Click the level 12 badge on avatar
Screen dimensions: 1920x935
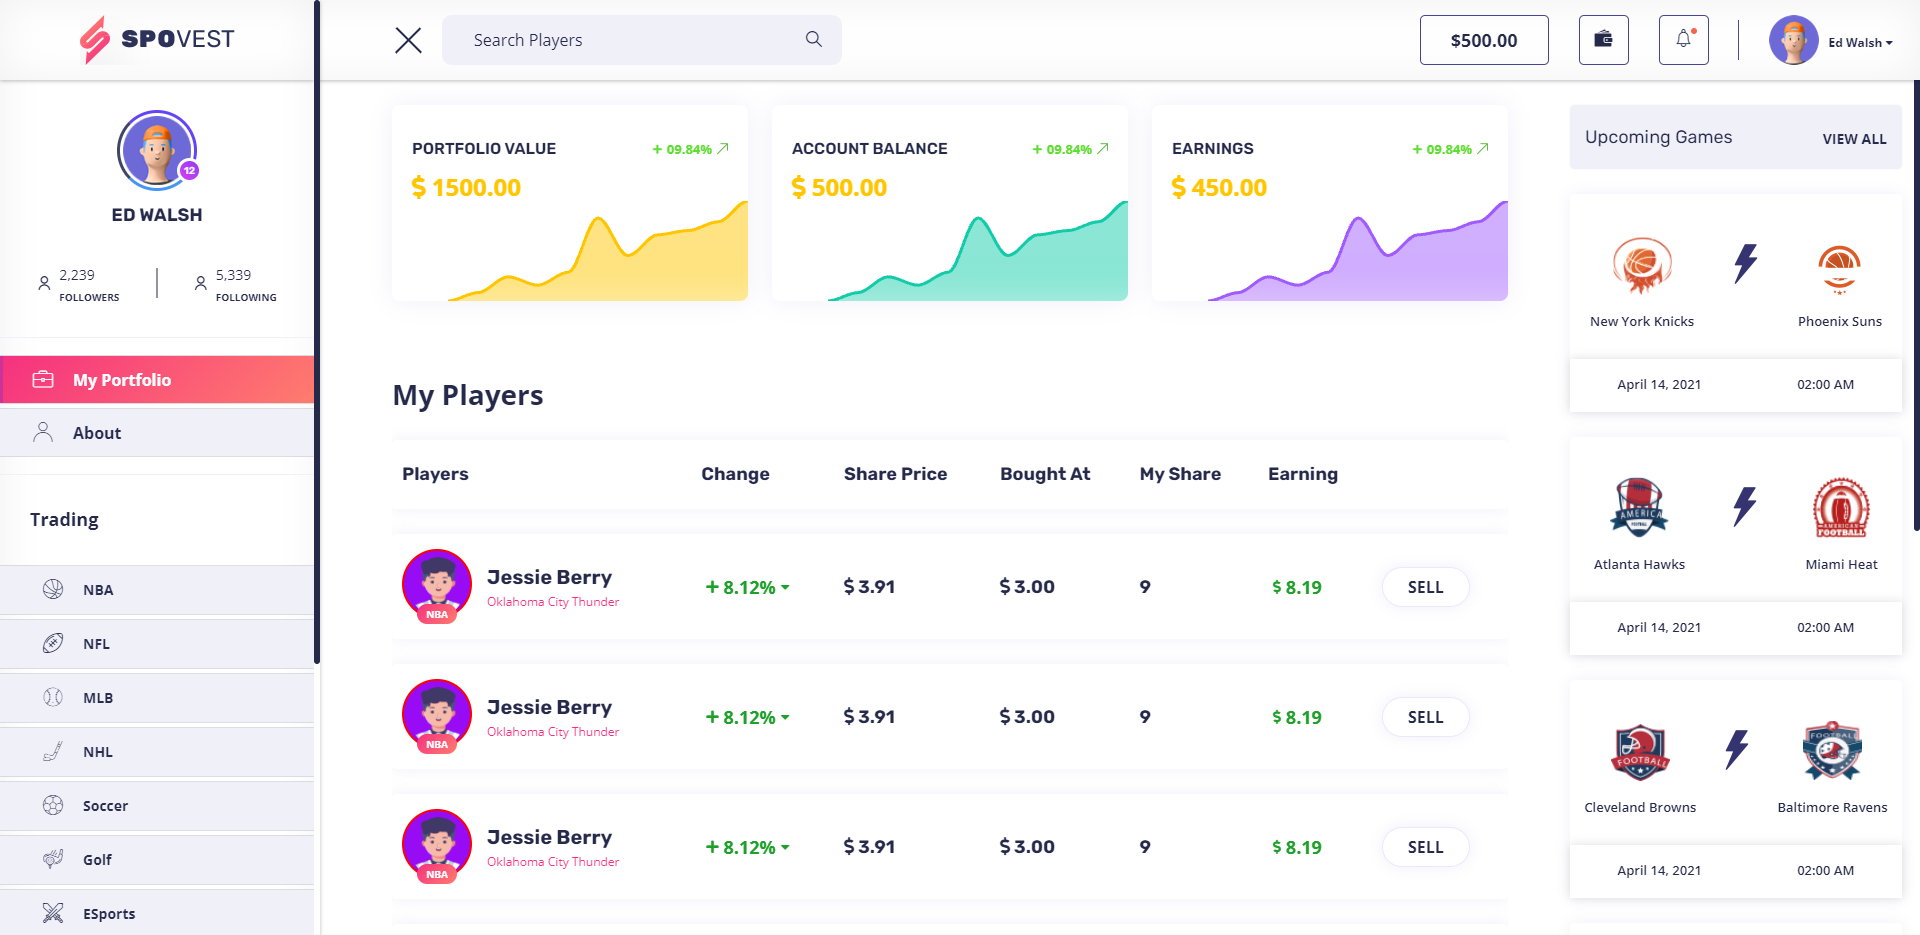(189, 171)
